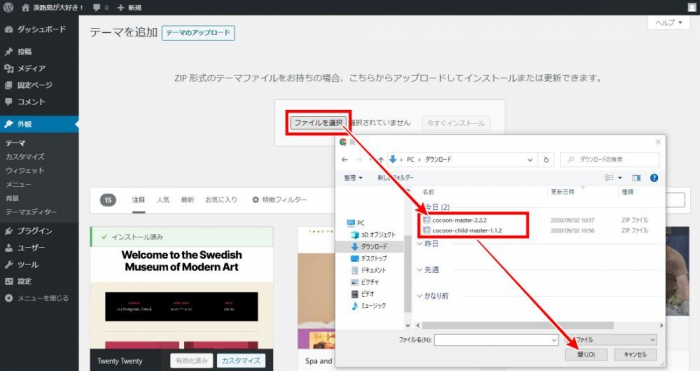Open 特徴フィルター with gear icon

pyautogui.click(x=279, y=200)
